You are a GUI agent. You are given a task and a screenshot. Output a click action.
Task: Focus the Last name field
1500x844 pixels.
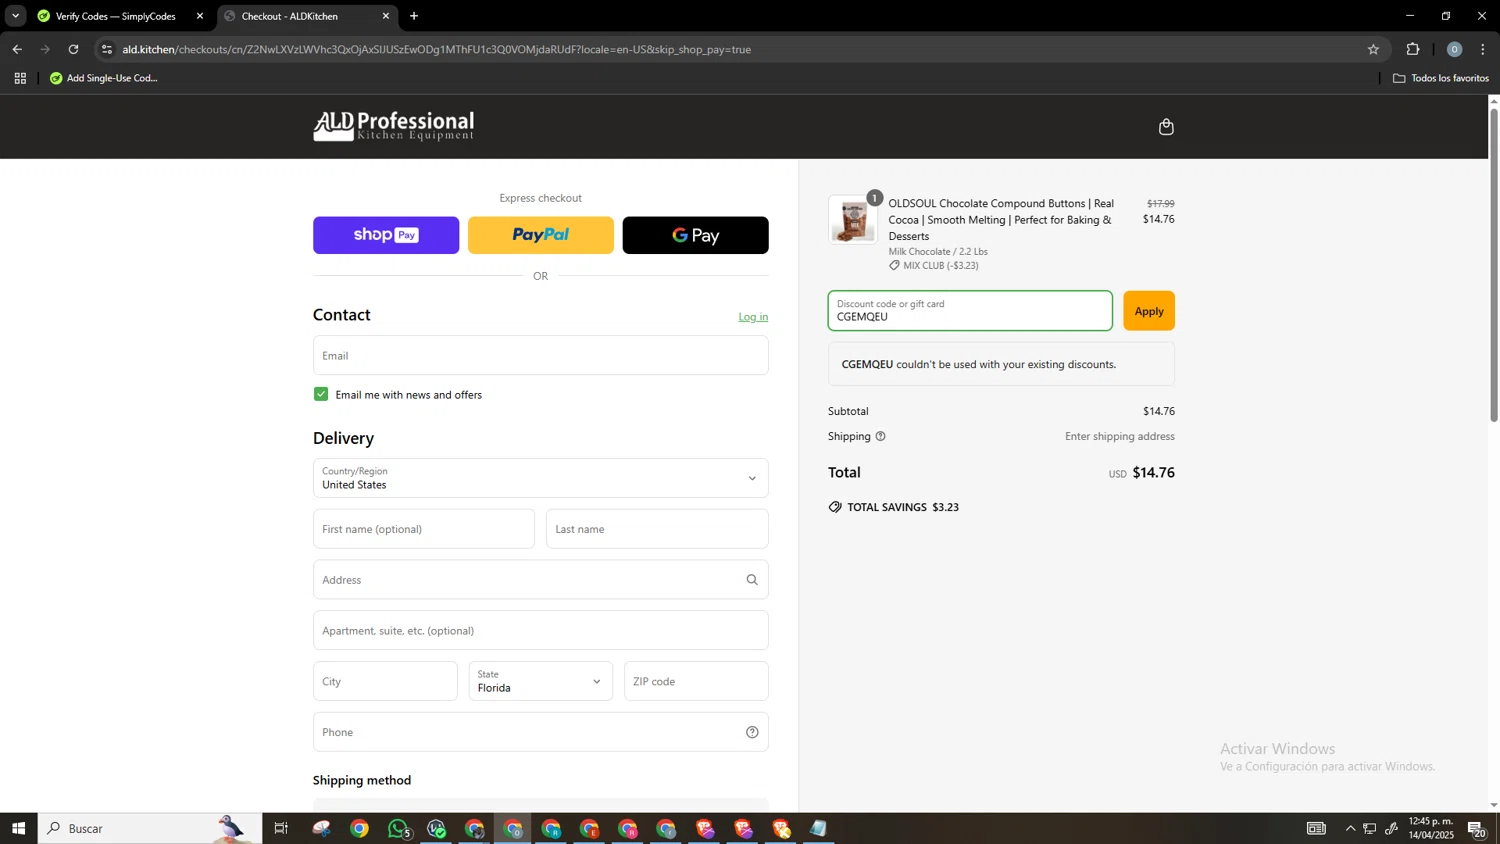pyautogui.click(x=657, y=529)
